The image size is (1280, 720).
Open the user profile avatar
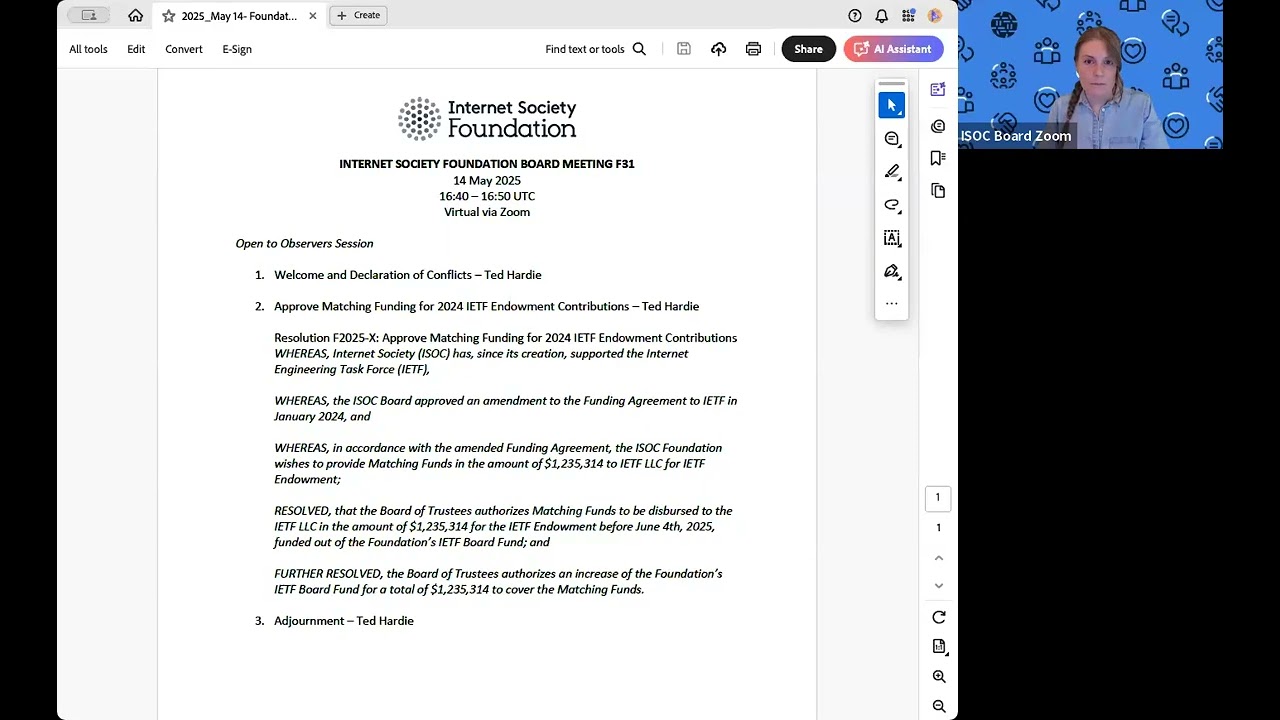click(935, 16)
